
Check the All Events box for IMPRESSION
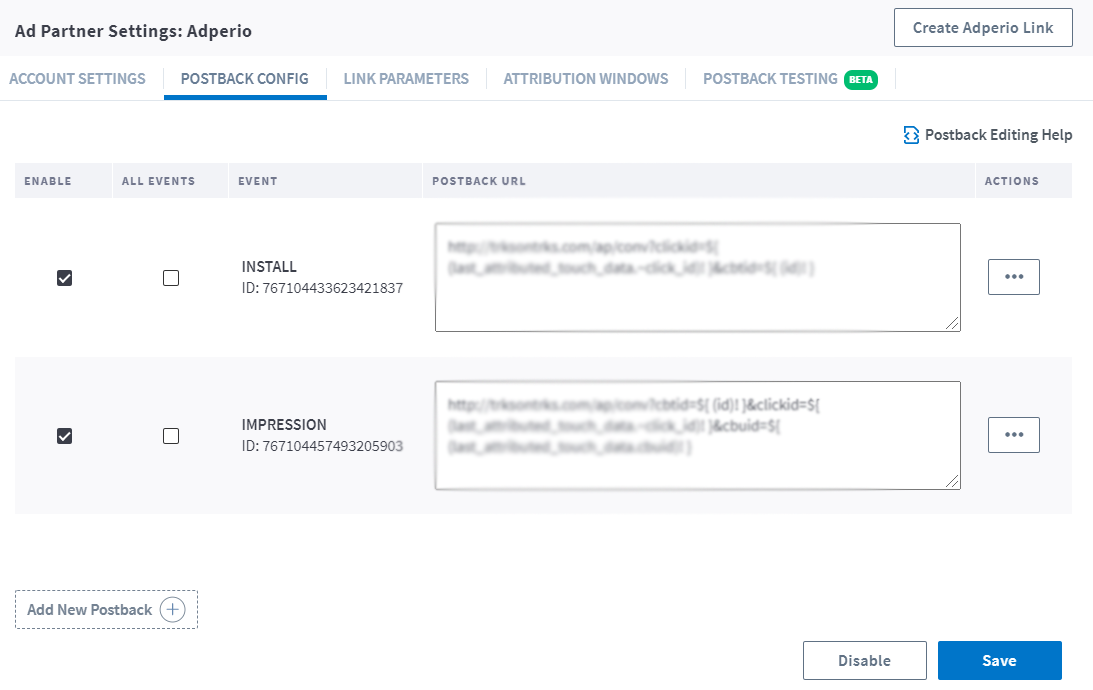coord(171,436)
